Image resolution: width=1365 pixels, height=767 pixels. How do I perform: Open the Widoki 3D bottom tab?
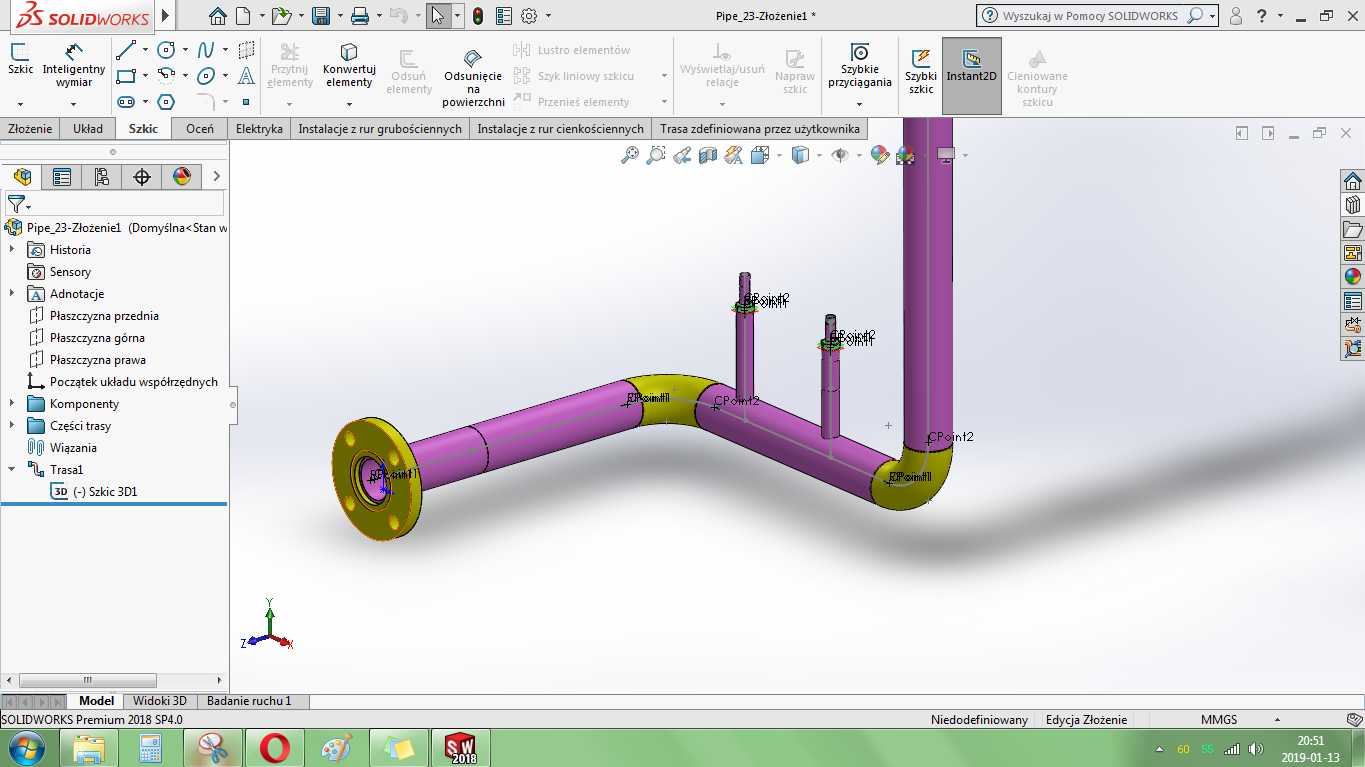coord(160,701)
